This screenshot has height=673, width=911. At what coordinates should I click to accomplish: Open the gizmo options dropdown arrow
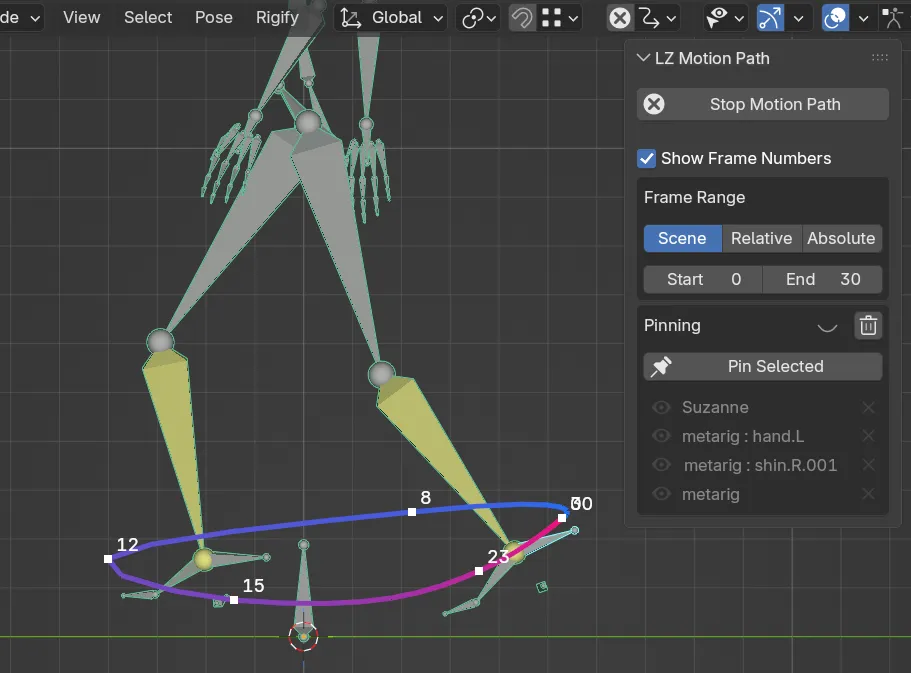coord(799,18)
